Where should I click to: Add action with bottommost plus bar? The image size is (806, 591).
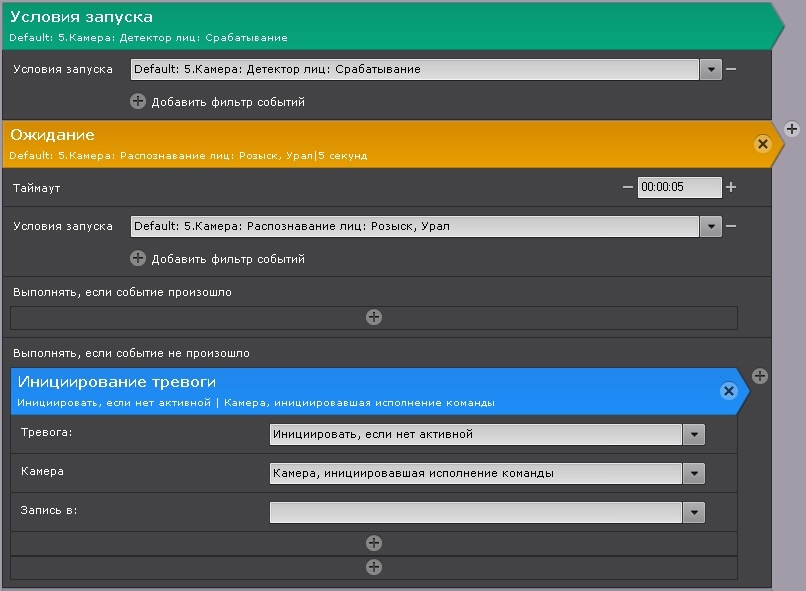374,567
